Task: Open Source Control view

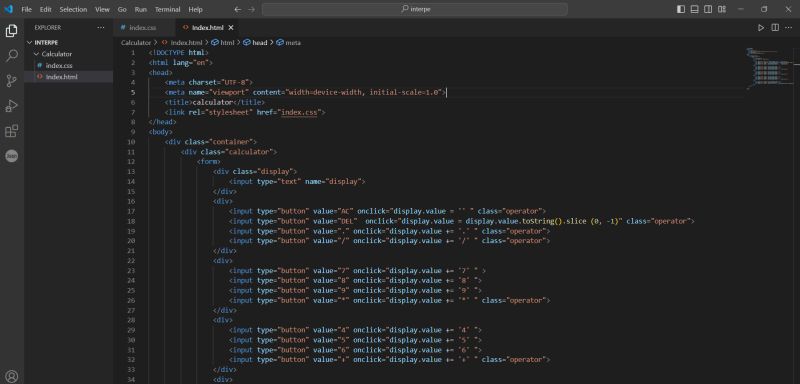Action: pyautogui.click(x=11, y=81)
